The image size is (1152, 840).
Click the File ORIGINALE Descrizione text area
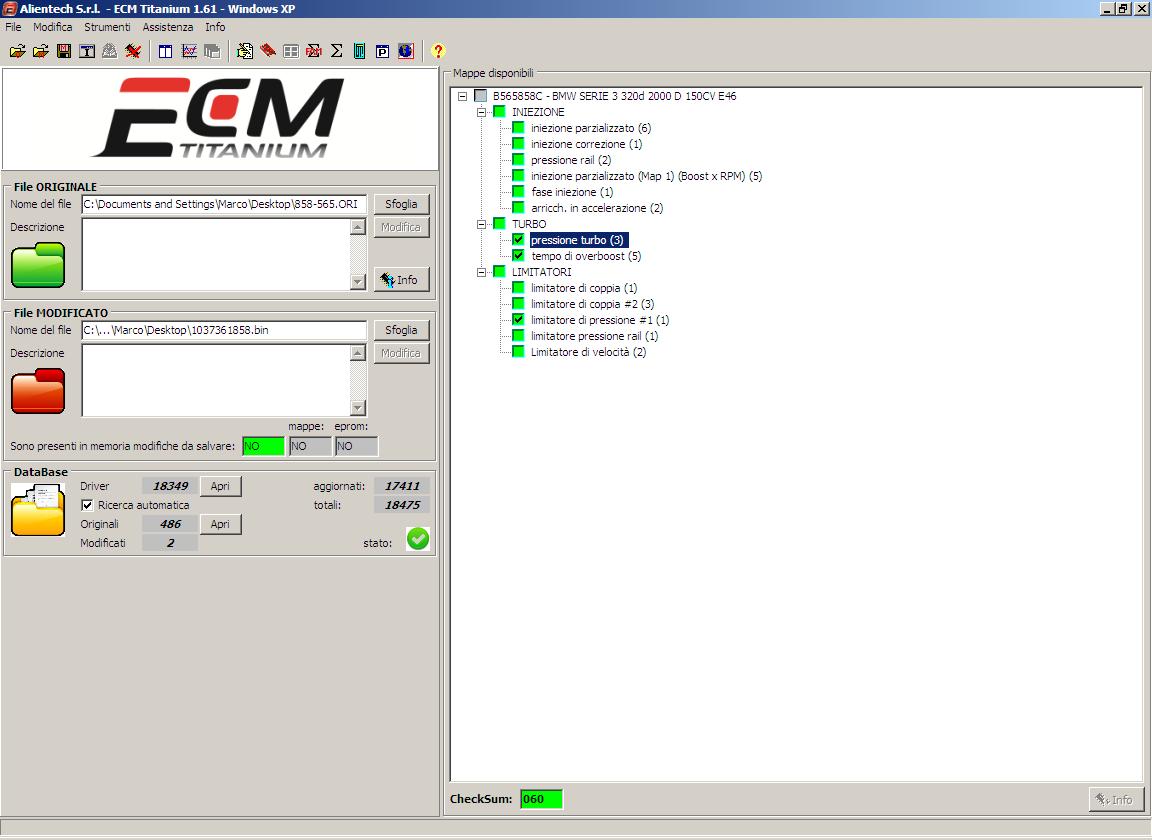click(x=216, y=254)
